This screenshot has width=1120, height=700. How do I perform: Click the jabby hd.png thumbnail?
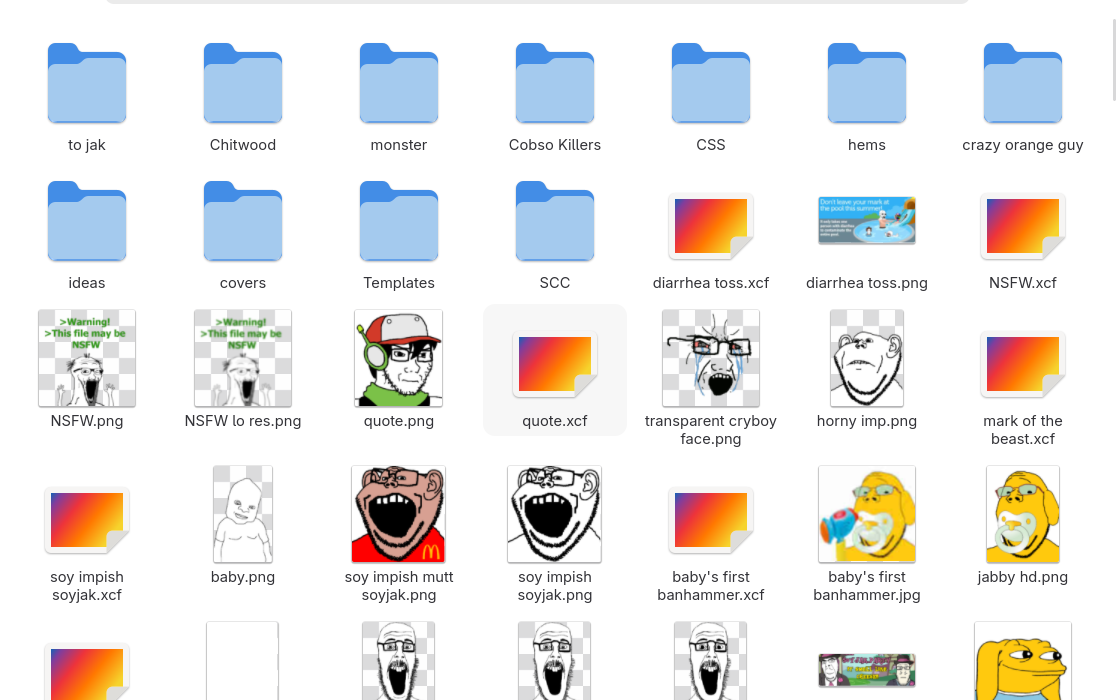pos(1023,514)
